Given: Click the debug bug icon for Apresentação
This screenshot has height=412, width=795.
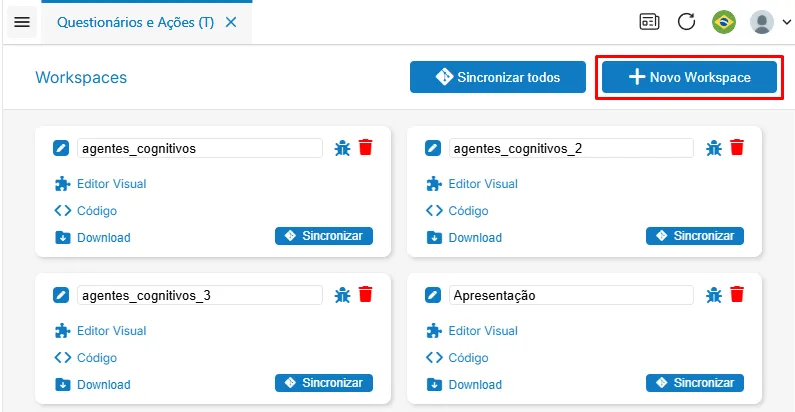Looking at the screenshot, I should click(714, 295).
